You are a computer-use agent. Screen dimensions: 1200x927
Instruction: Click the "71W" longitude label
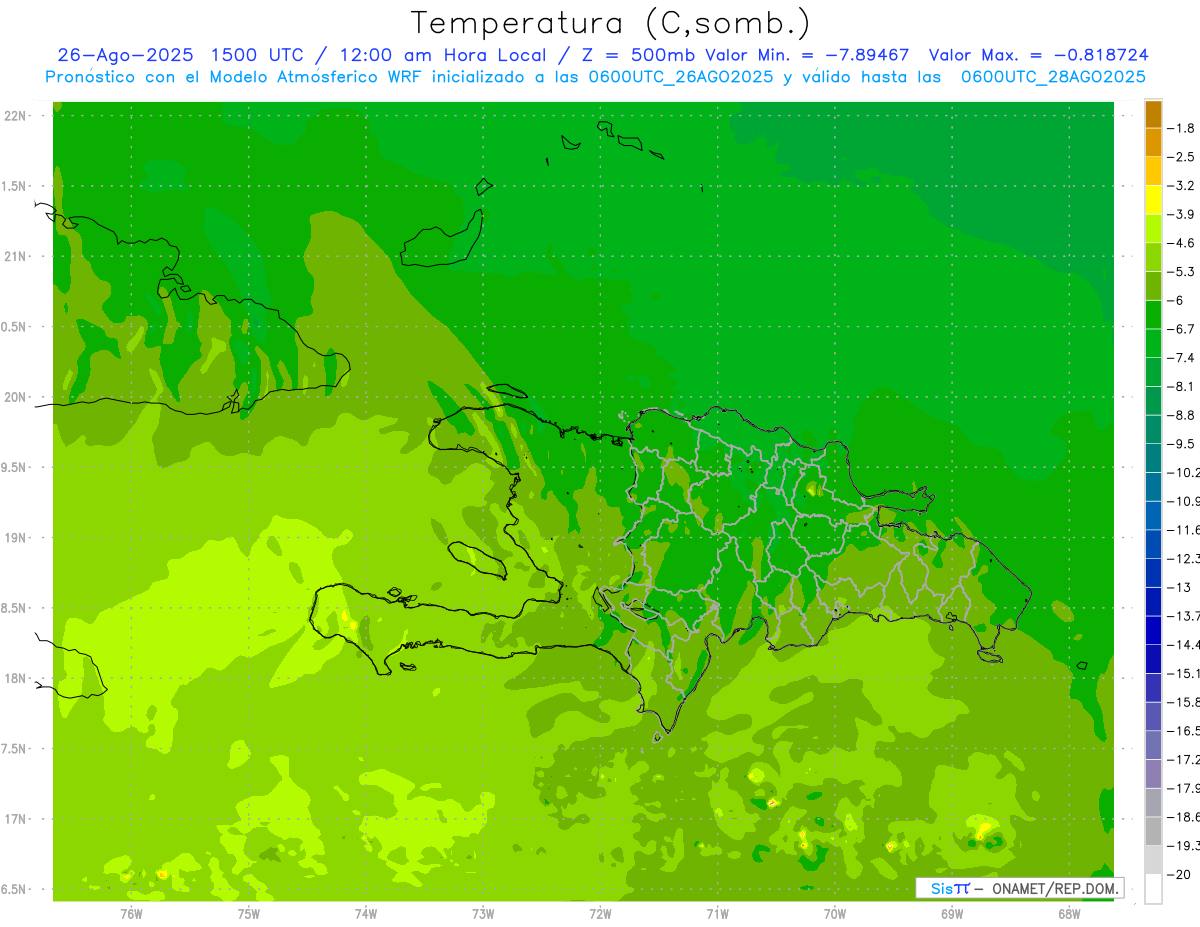(x=717, y=913)
